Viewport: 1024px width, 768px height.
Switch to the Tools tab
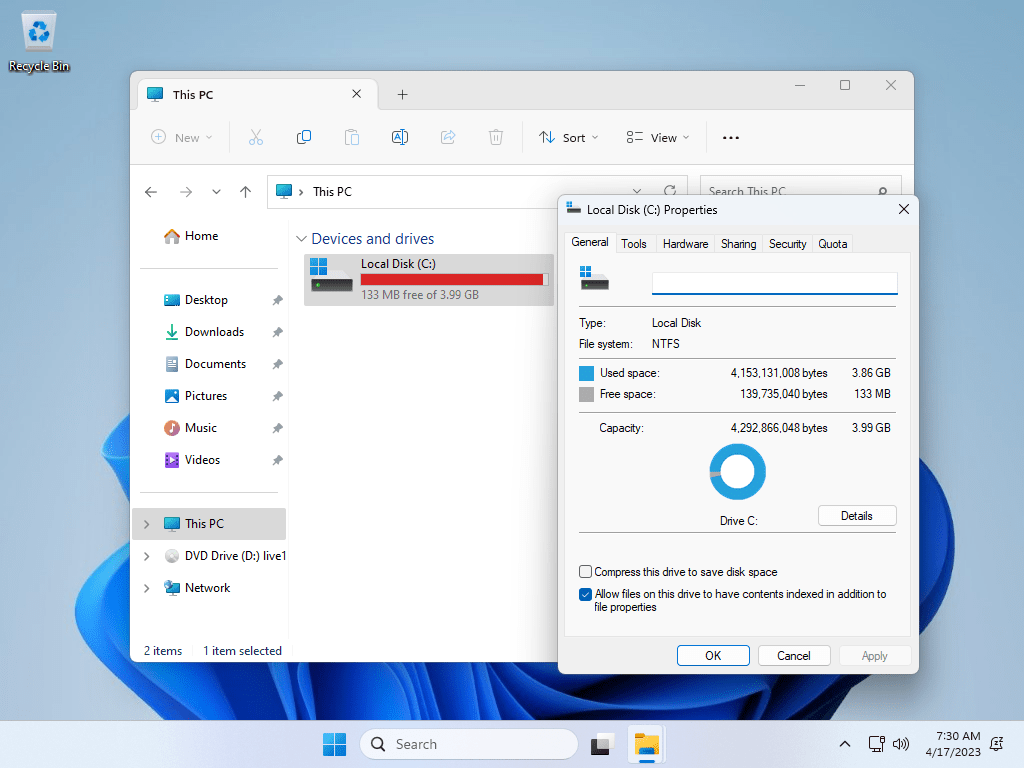633,244
